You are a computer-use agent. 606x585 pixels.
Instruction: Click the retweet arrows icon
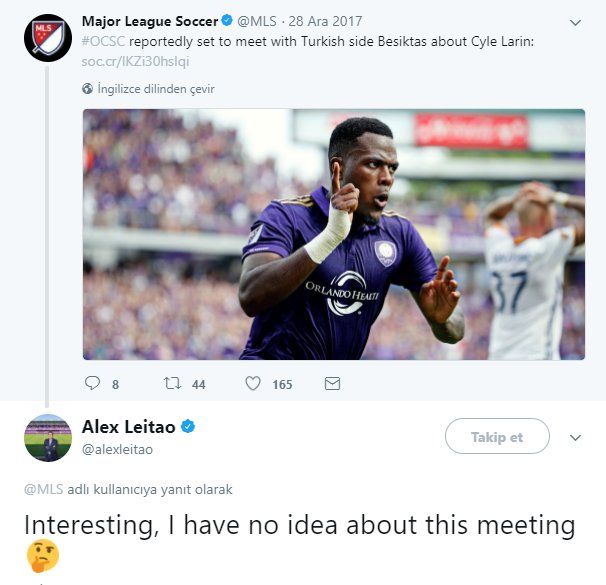(170, 383)
